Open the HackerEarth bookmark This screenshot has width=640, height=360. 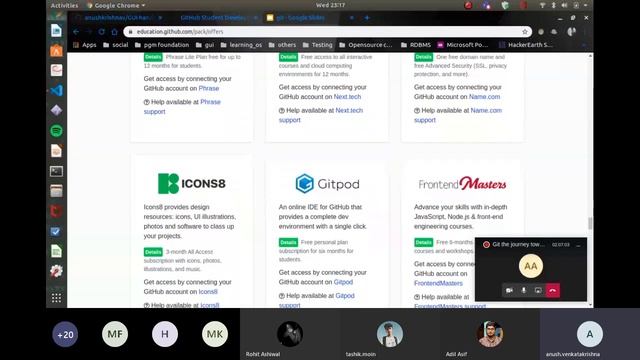526,45
